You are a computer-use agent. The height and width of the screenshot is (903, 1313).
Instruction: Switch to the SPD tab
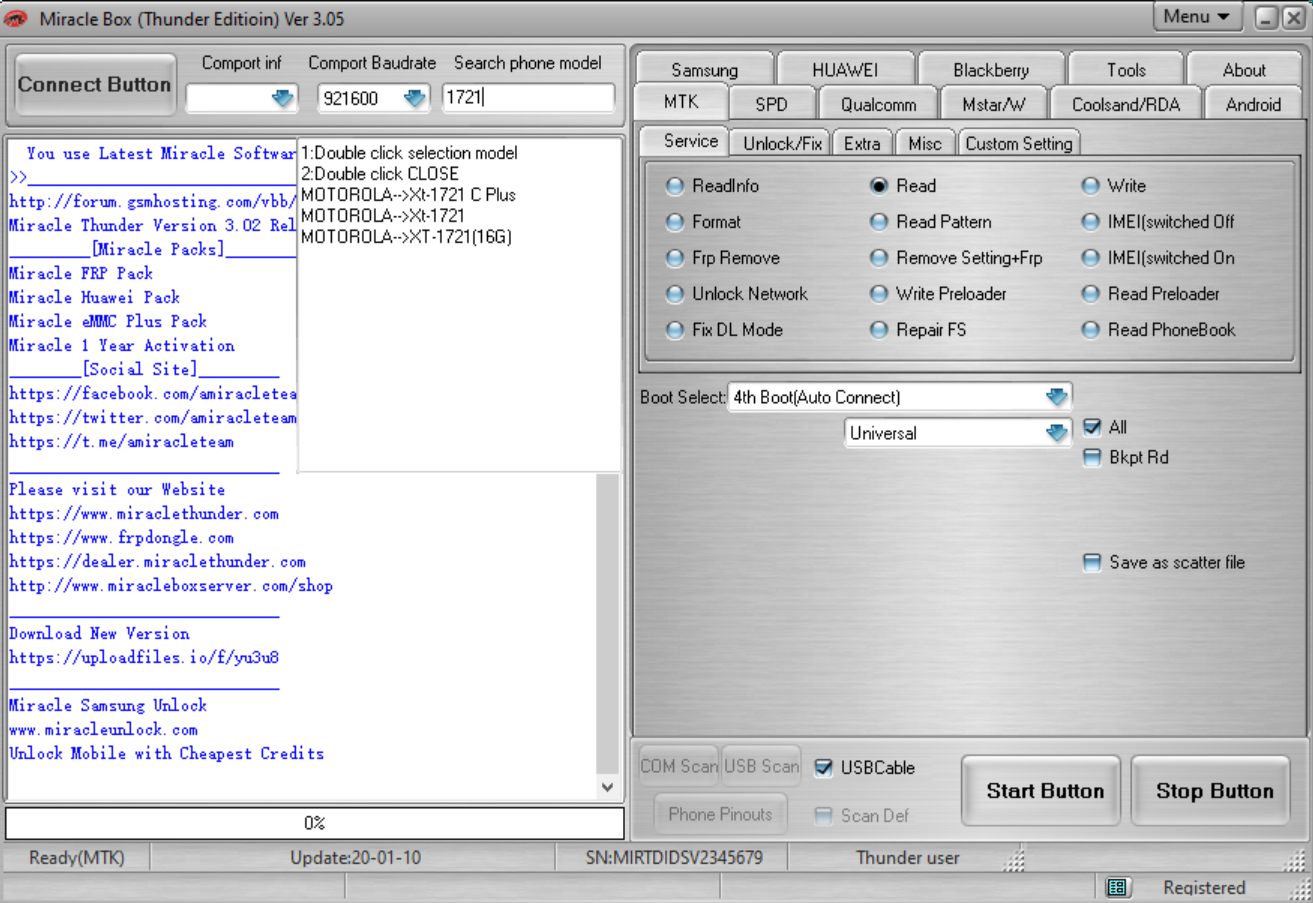pyautogui.click(x=772, y=104)
